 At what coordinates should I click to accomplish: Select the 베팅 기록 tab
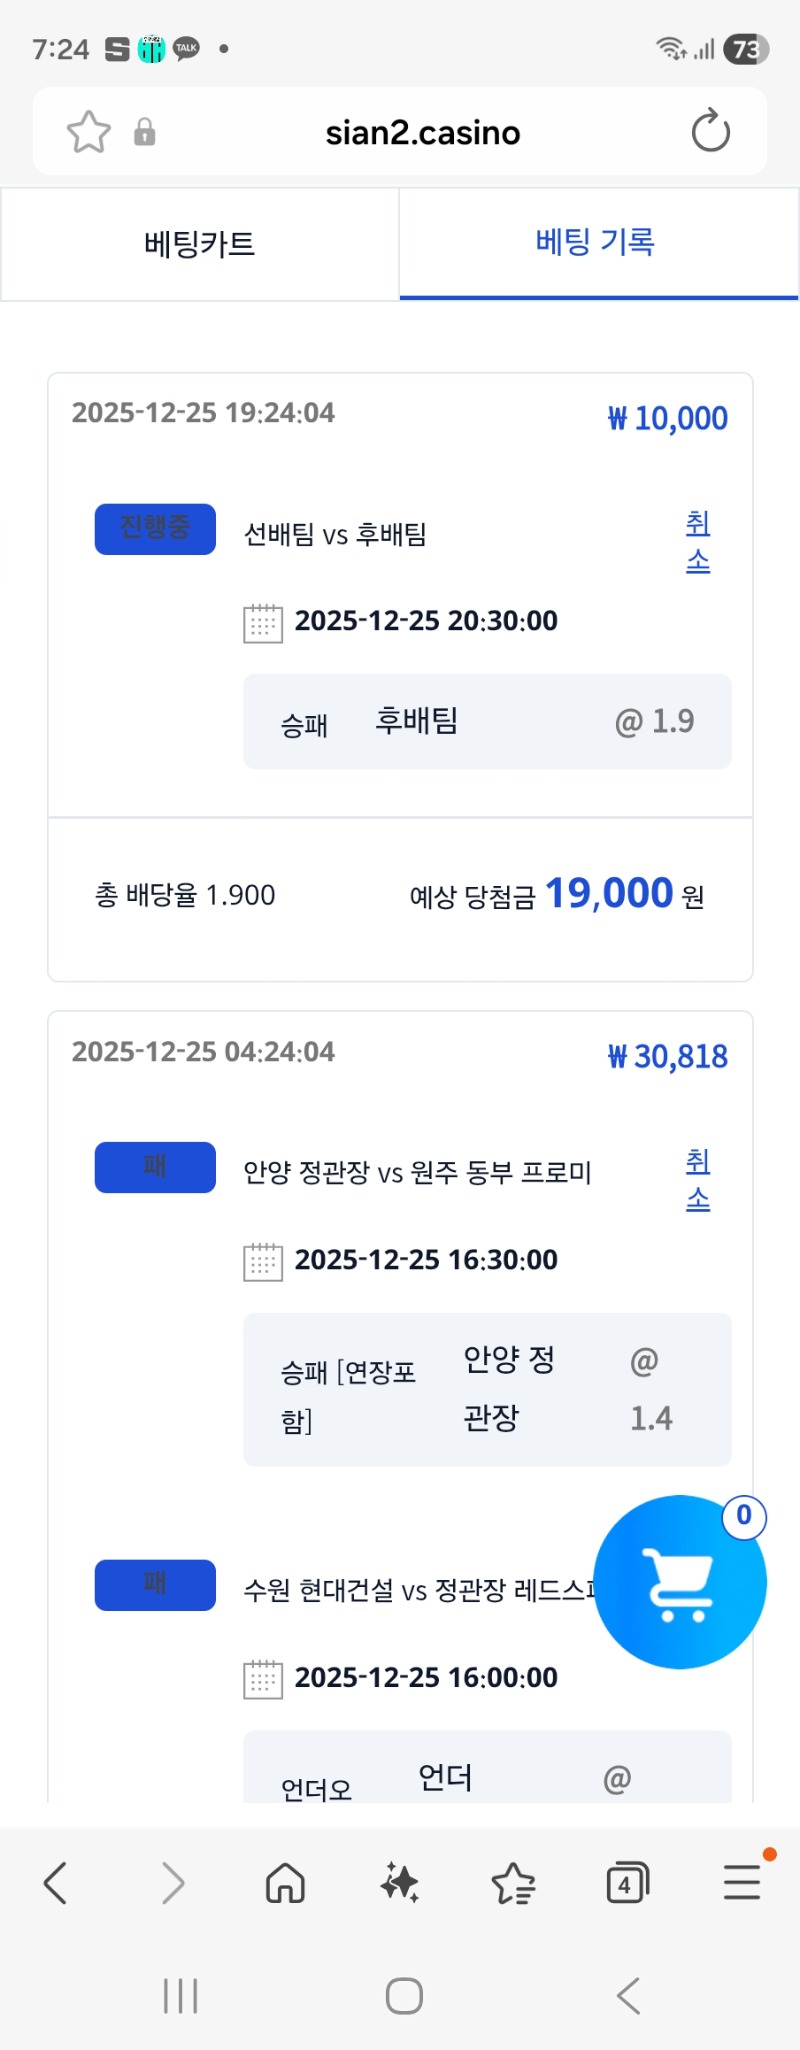coord(596,242)
